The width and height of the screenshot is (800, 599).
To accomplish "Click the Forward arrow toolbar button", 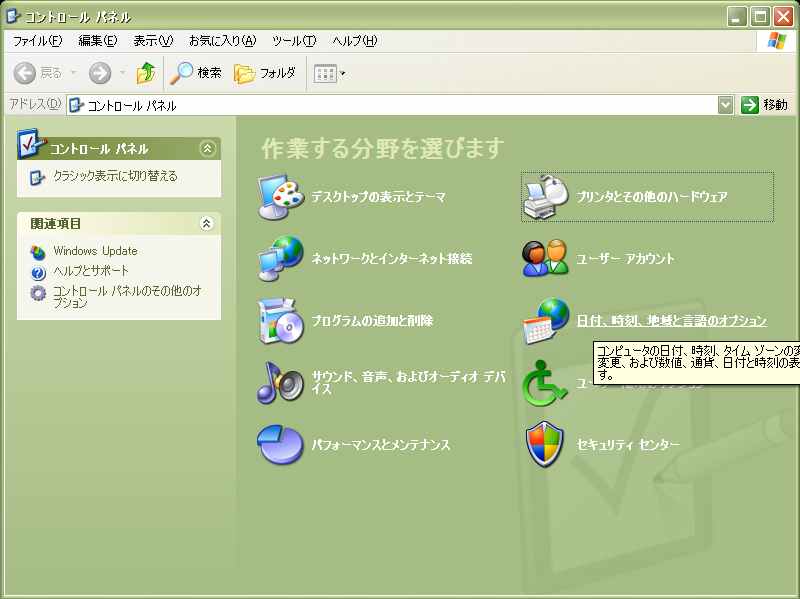I will 100,73.
